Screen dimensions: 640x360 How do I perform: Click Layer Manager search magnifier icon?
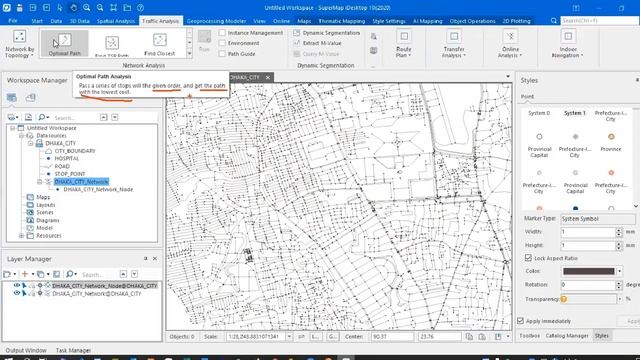(70, 274)
